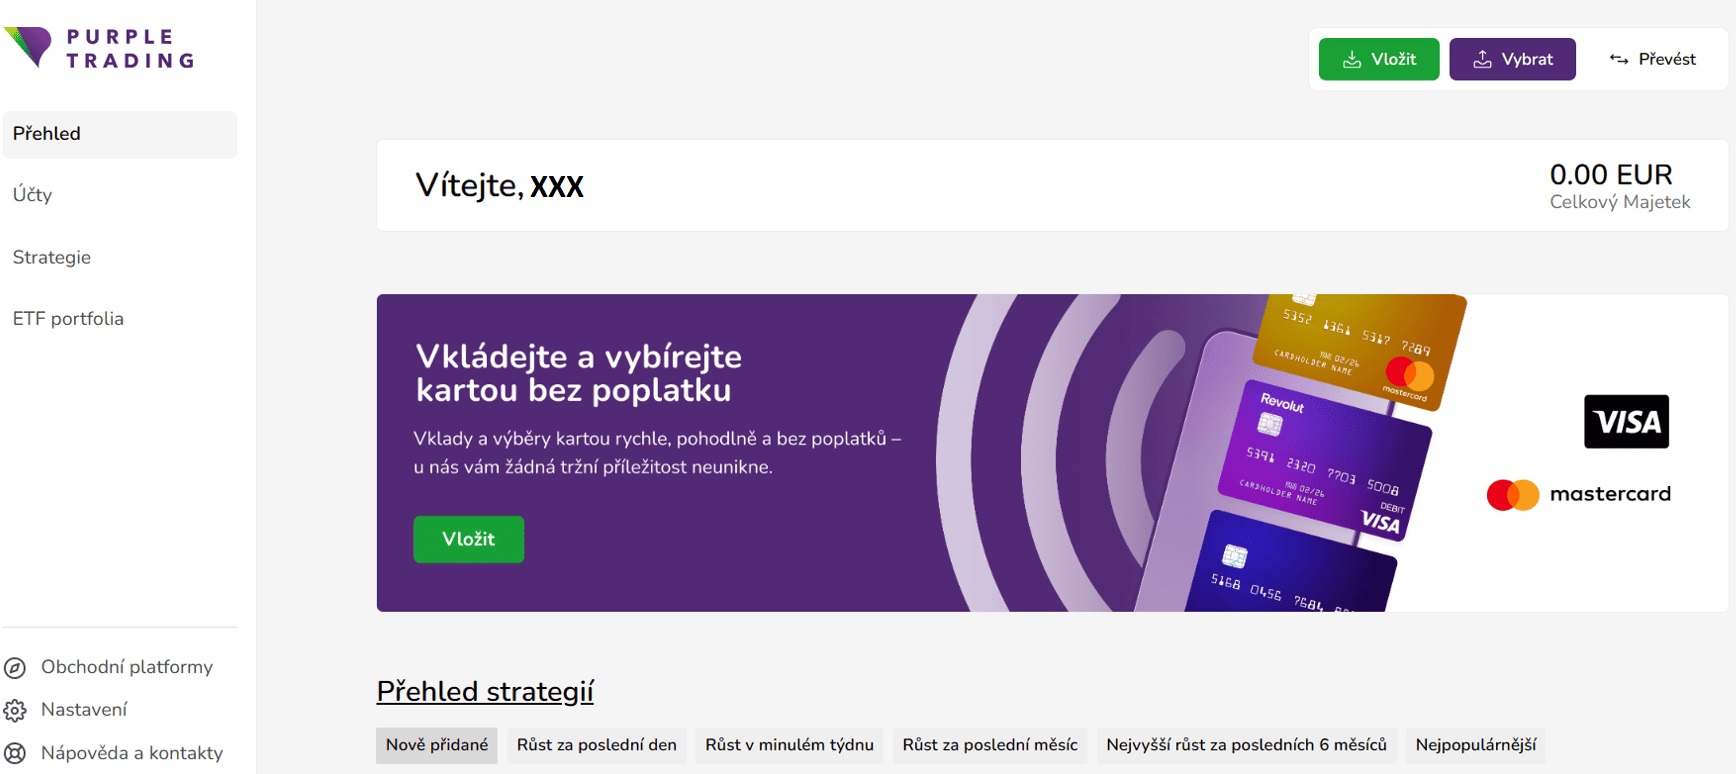Open the Přehled menu item

pyautogui.click(x=120, y=134)
